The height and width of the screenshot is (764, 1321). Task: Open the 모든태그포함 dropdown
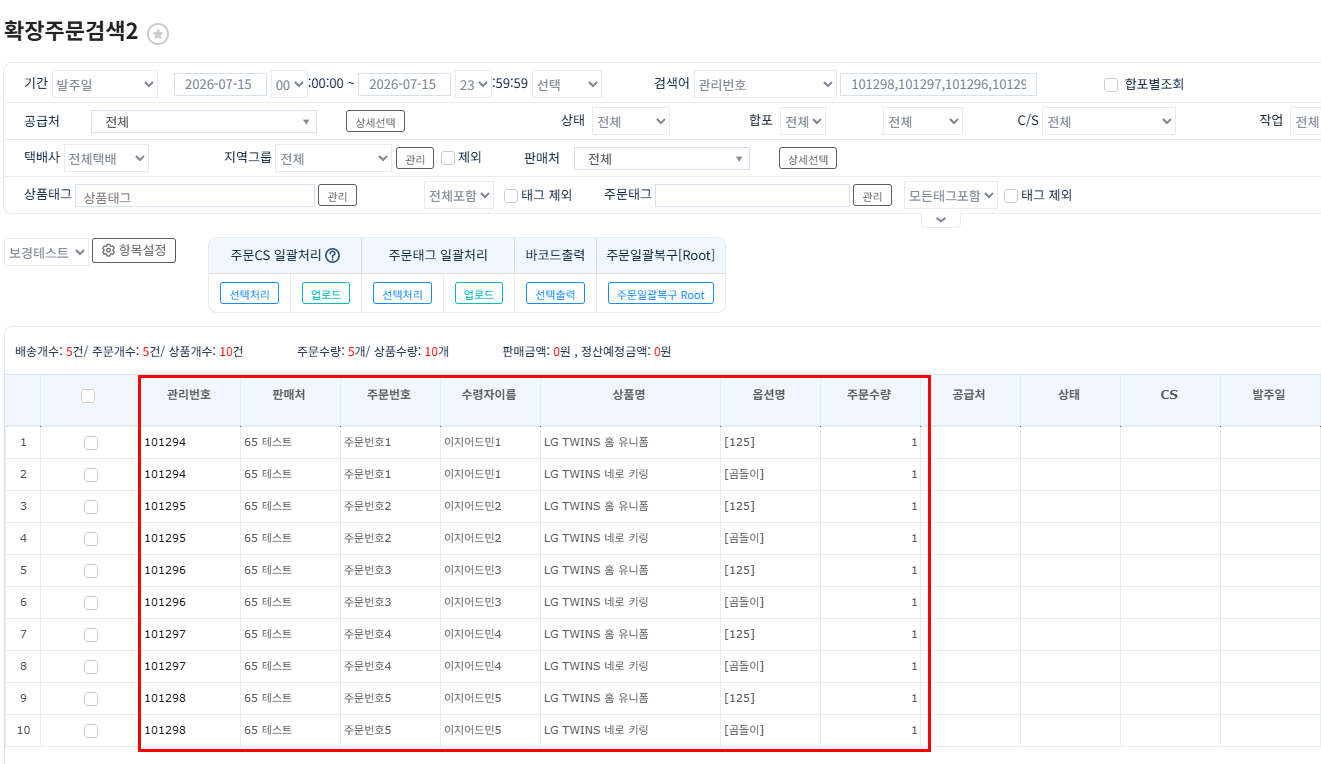click(951, 195)
